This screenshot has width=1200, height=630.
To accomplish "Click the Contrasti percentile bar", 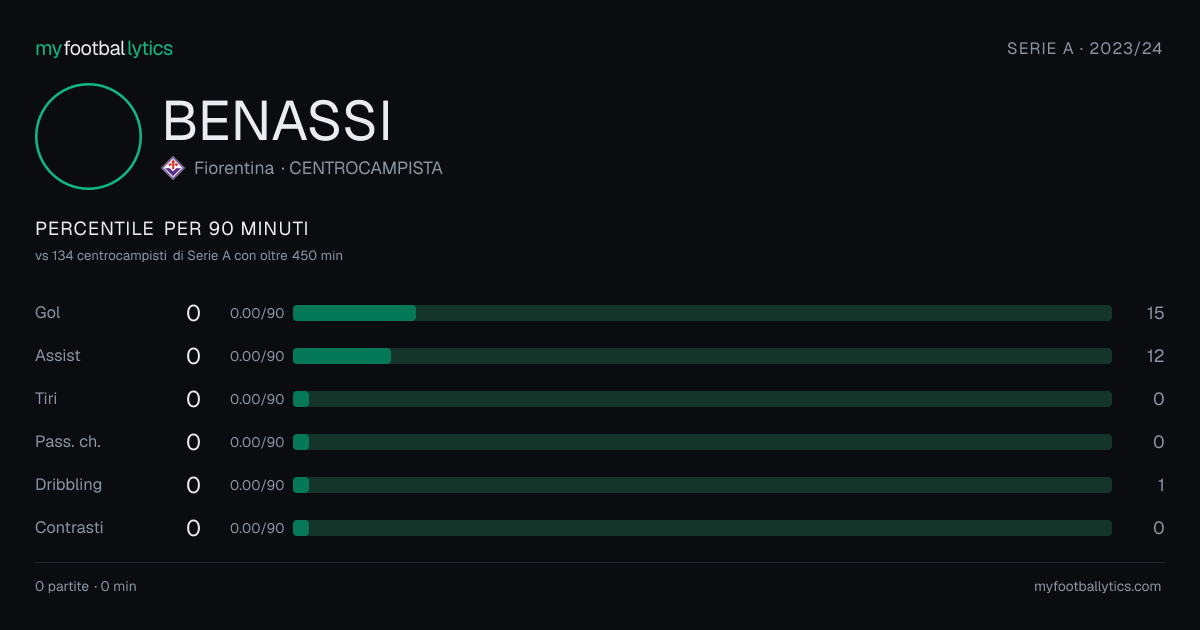I will tap(702, 528).
